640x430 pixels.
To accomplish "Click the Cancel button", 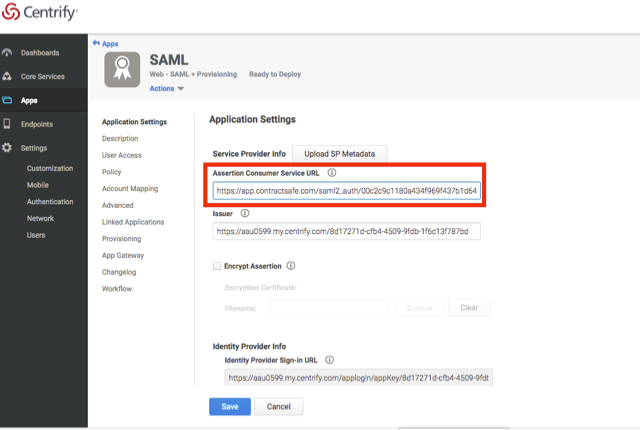I will click(279, 406).
